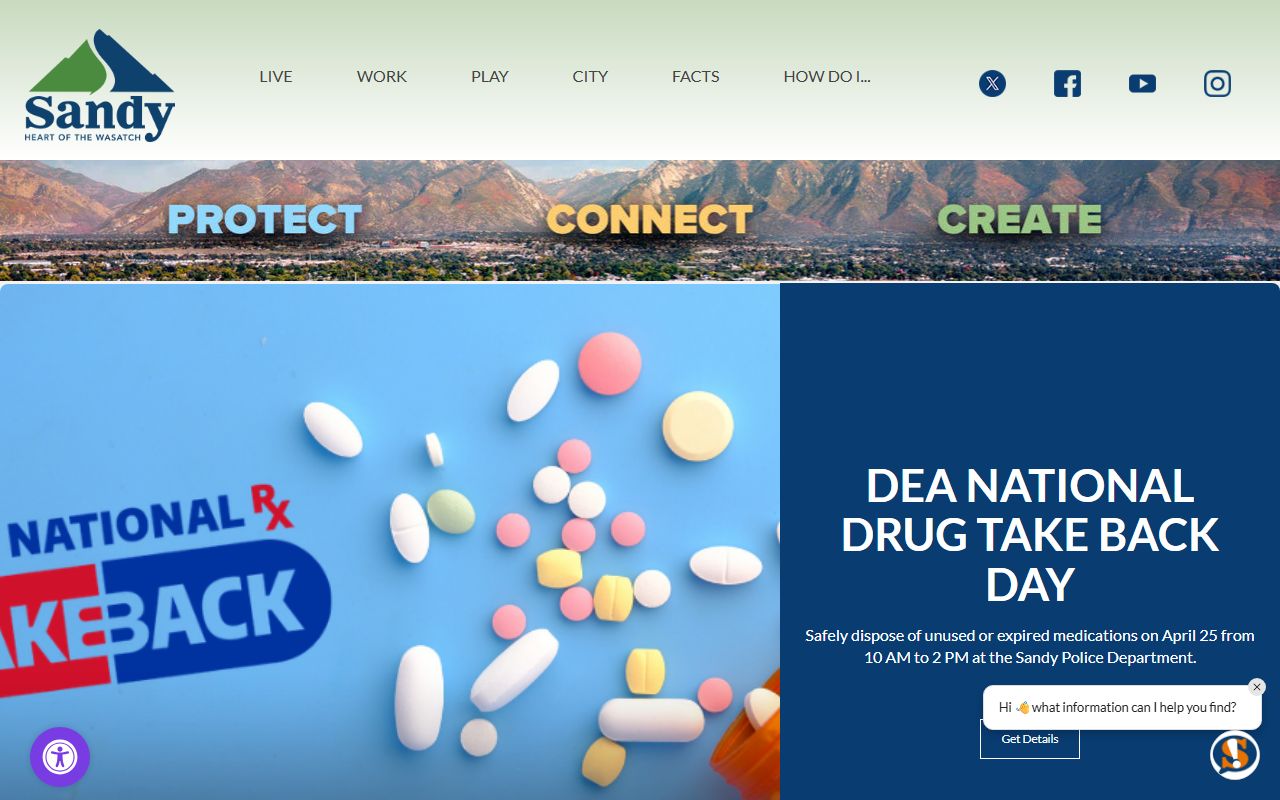
Task: Click the National Take Back pills image
Action: point(390,542)
